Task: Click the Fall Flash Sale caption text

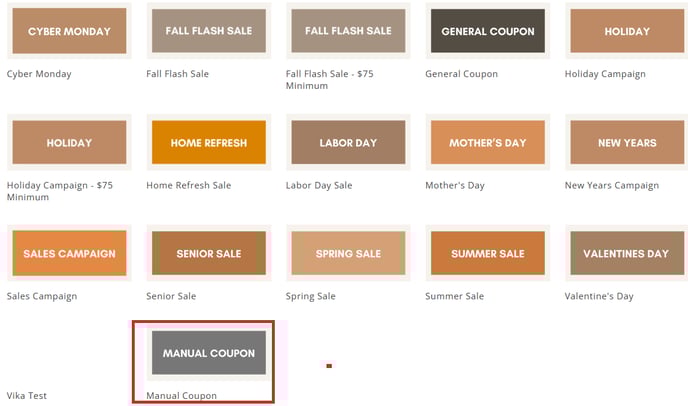Action: tap(177, 74)
